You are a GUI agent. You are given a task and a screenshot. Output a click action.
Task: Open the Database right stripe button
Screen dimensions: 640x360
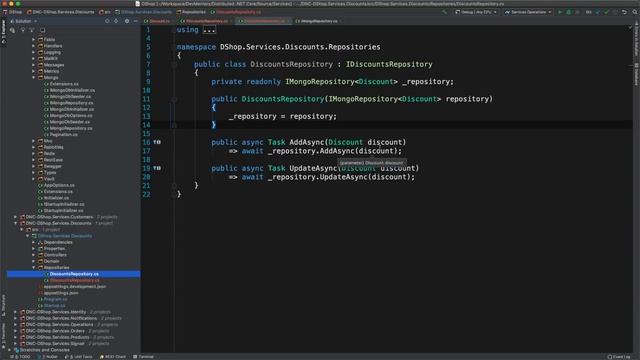(x=636, y=74)
